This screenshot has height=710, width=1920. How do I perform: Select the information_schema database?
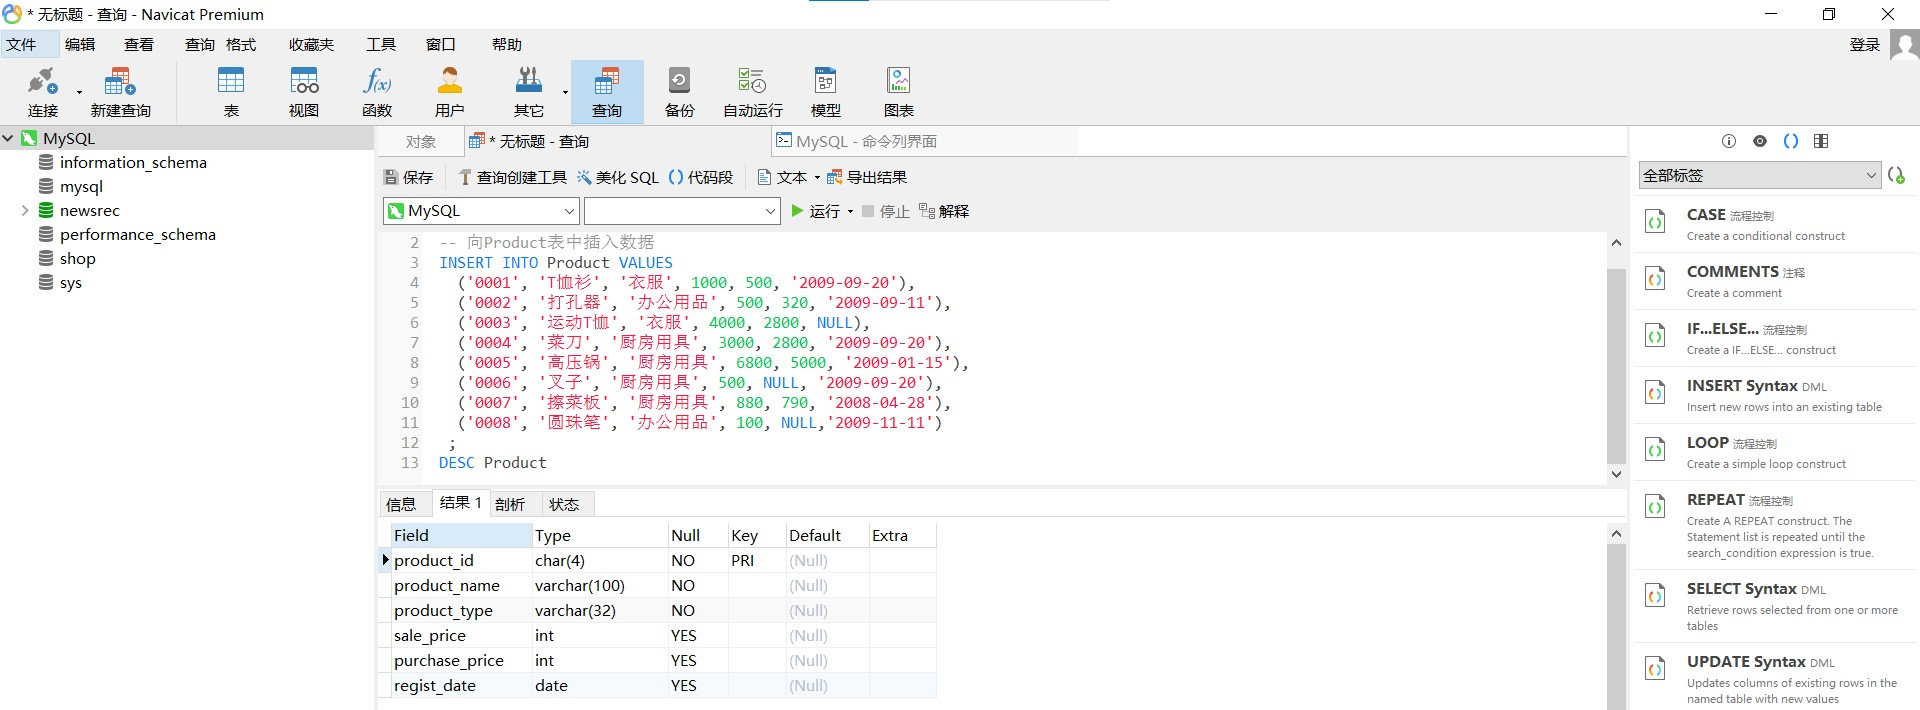point(133,163)
